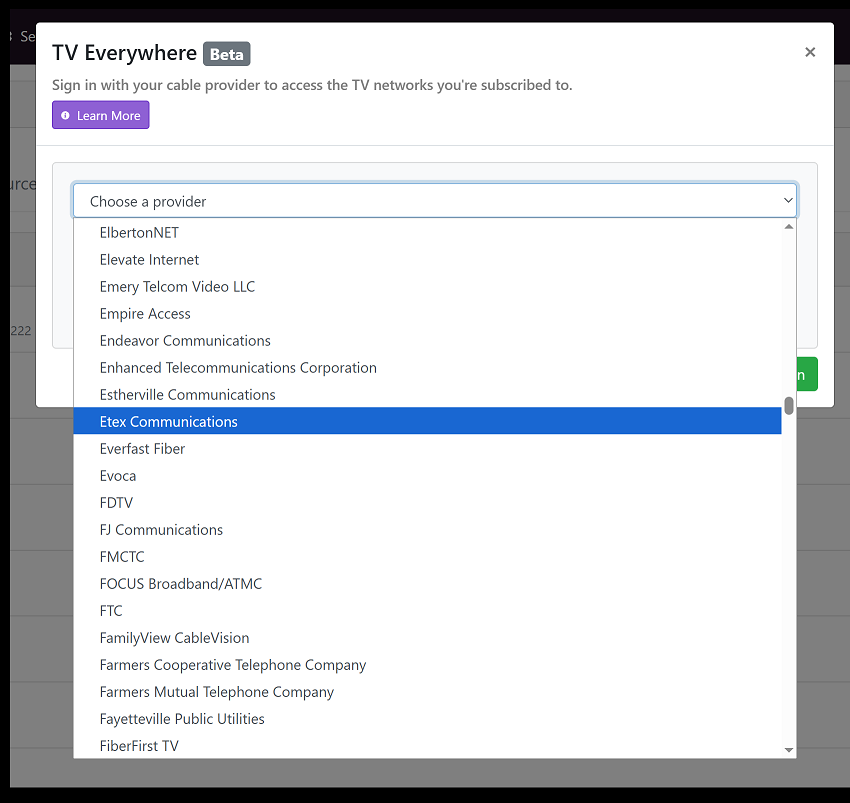Select Emery Telcom Video LLC
Image resolution: width=850 pixels, height=803 pixels.
coord(177,286)
